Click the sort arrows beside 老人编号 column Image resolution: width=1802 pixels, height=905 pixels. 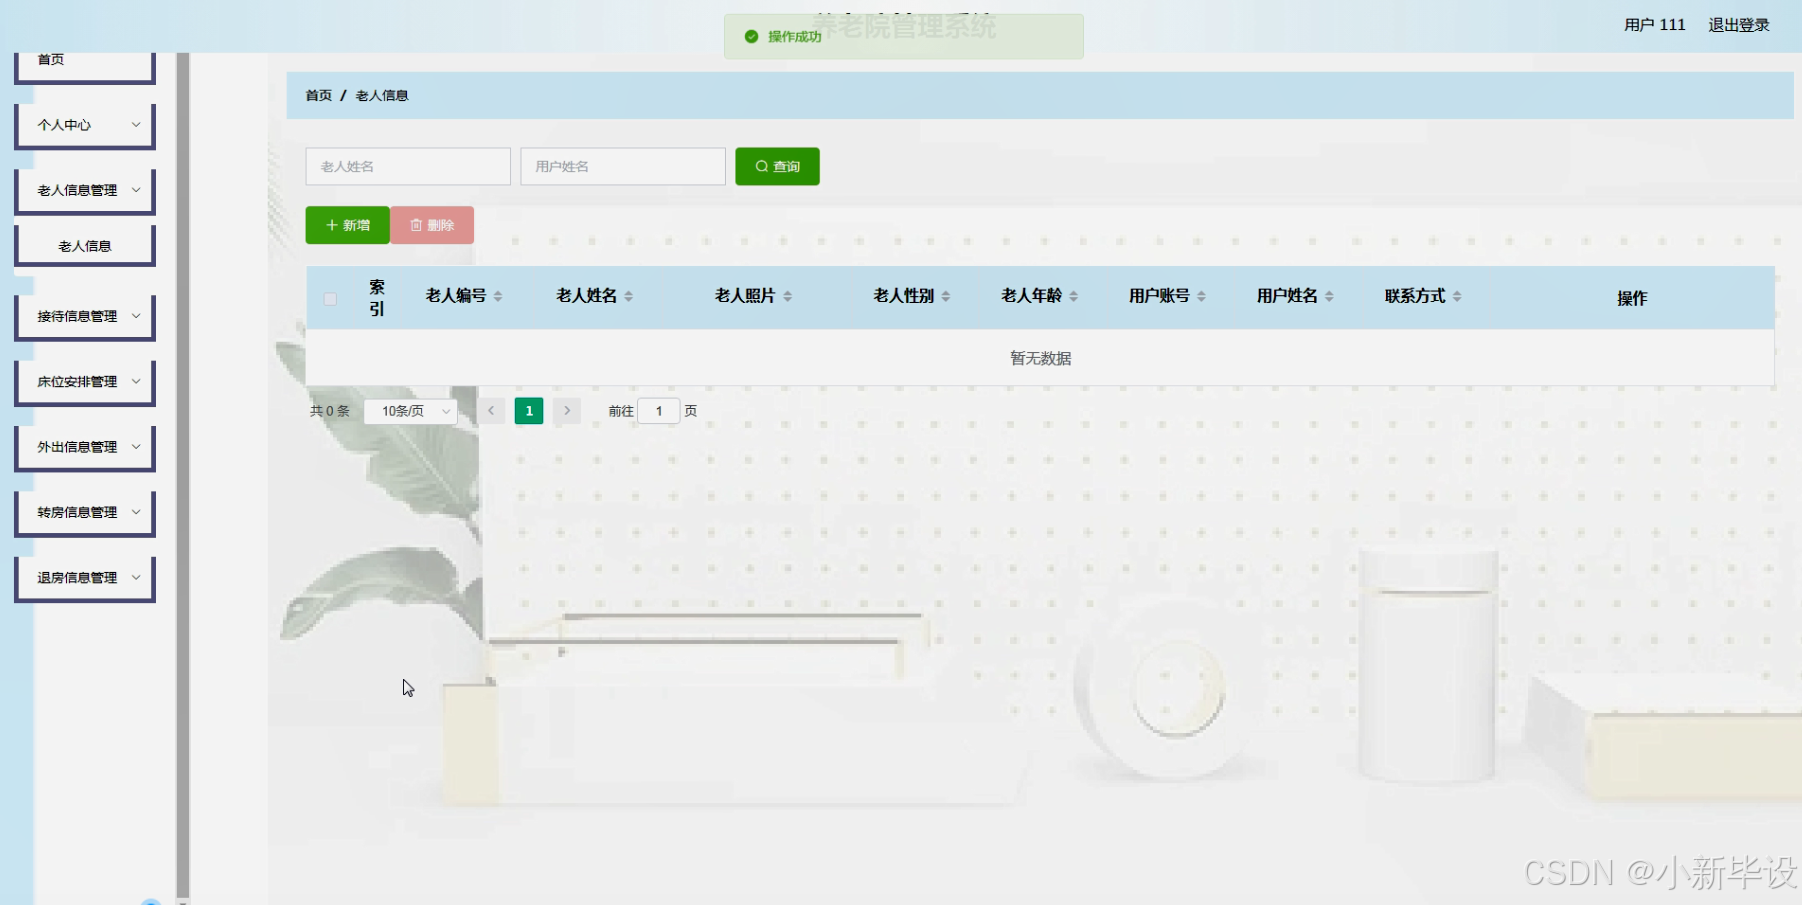click(x=499, y=295)
